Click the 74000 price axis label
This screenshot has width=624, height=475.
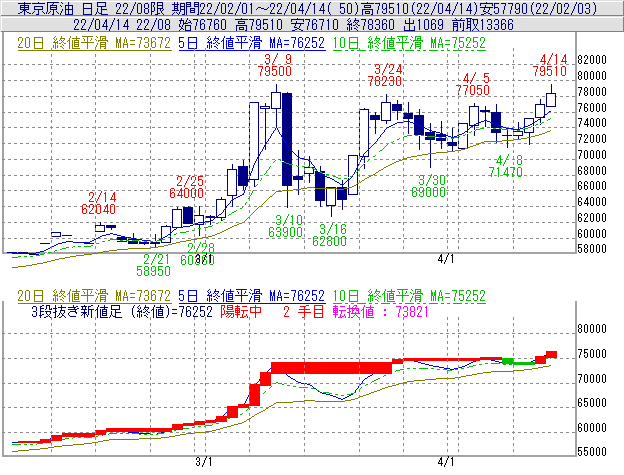592,123
